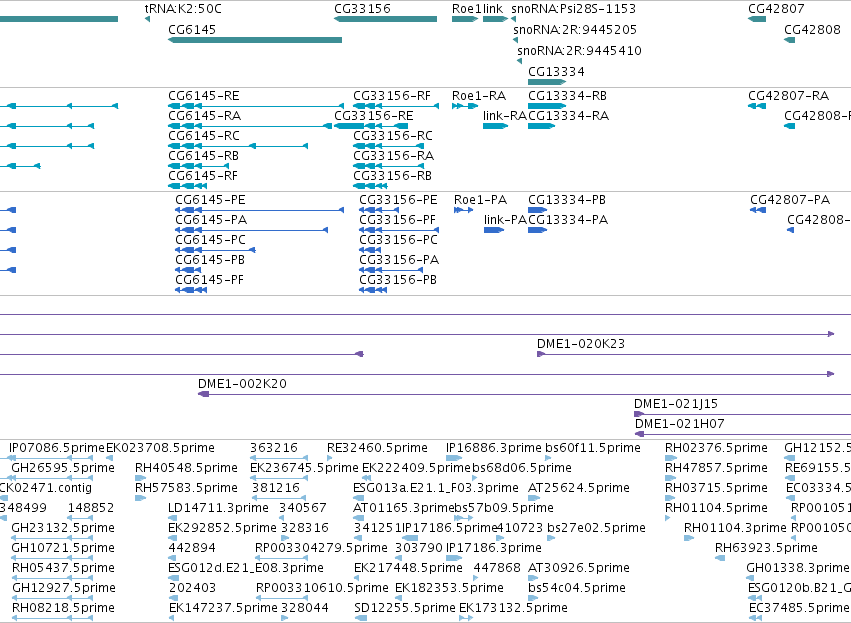Select protein CG13334-PB
This screenshot has height=623, width=851.
click(x=538, y=210)
